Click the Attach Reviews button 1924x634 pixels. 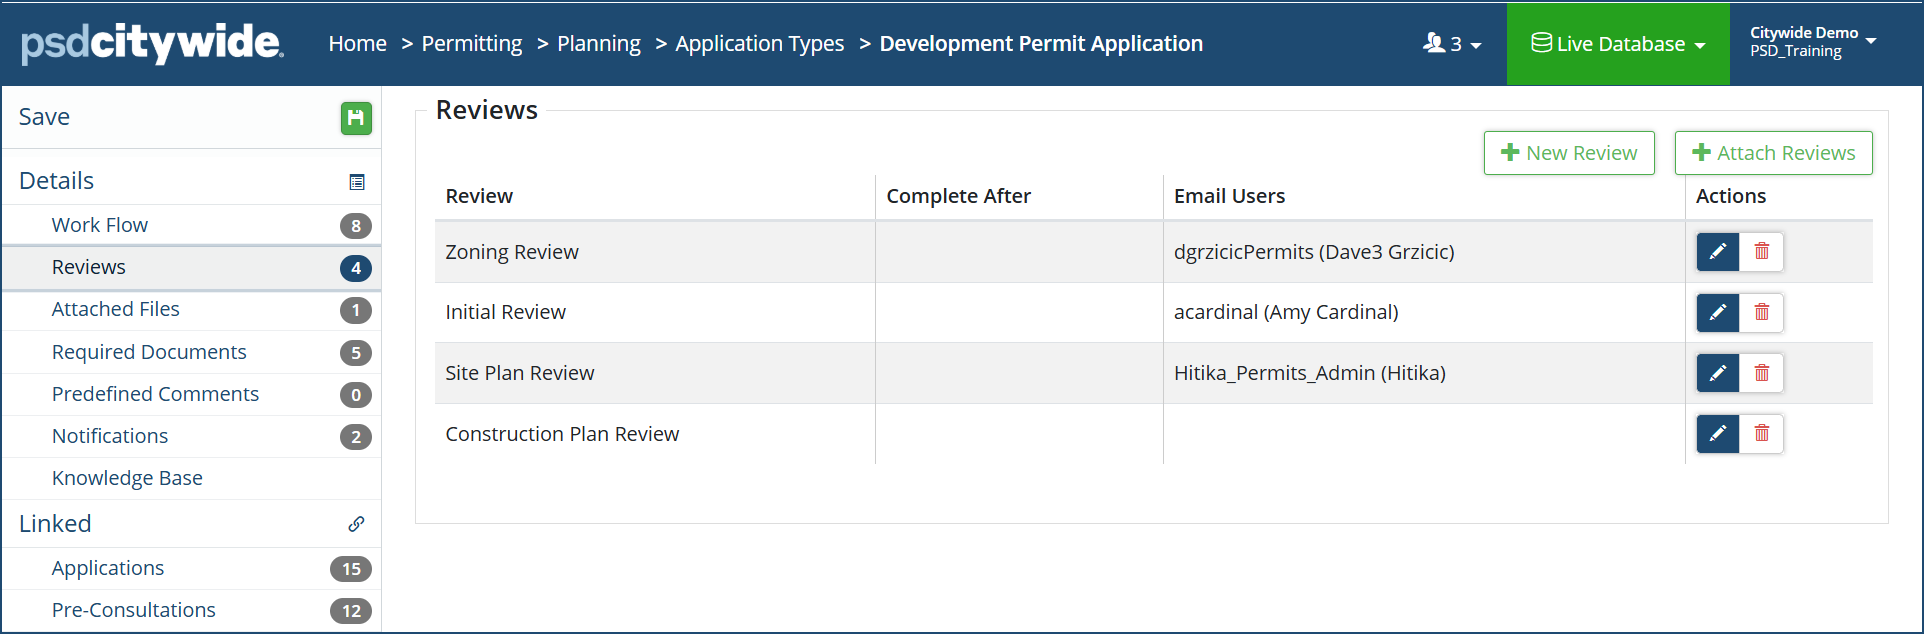point(1773,153)
